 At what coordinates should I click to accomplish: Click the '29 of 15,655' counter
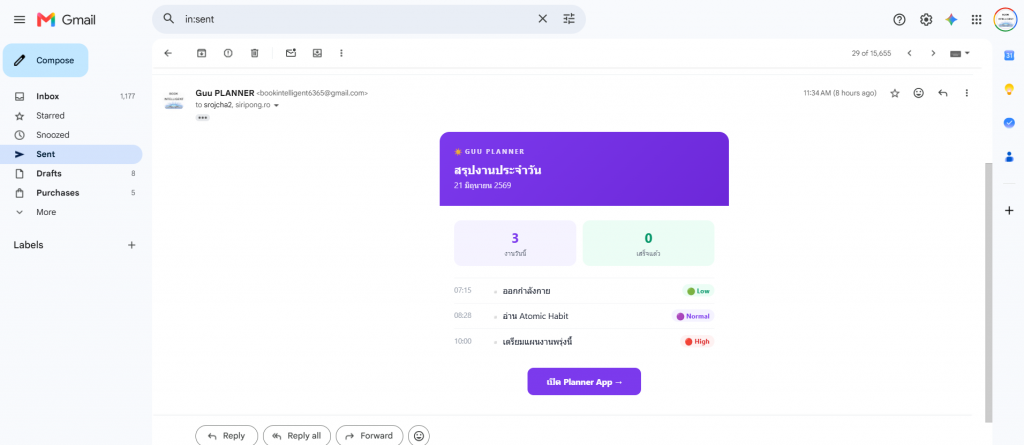[x=871, y=54]
